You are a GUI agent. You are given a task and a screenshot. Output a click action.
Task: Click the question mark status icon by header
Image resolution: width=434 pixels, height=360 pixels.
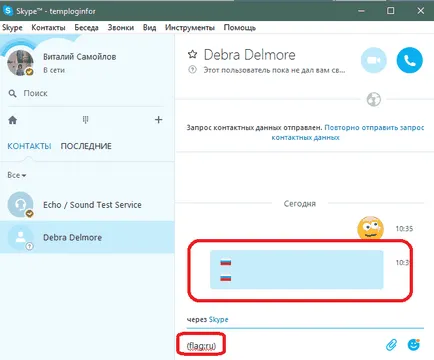[x=192, y=70]
